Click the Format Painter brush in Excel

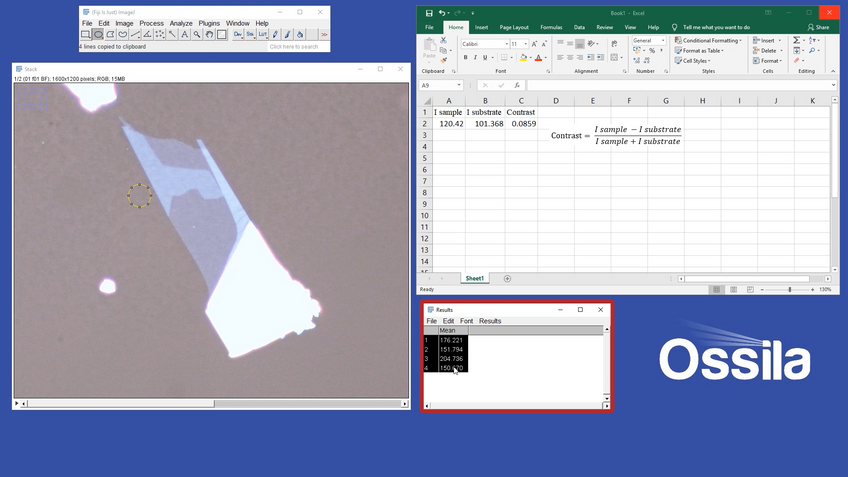click(444, 60)
